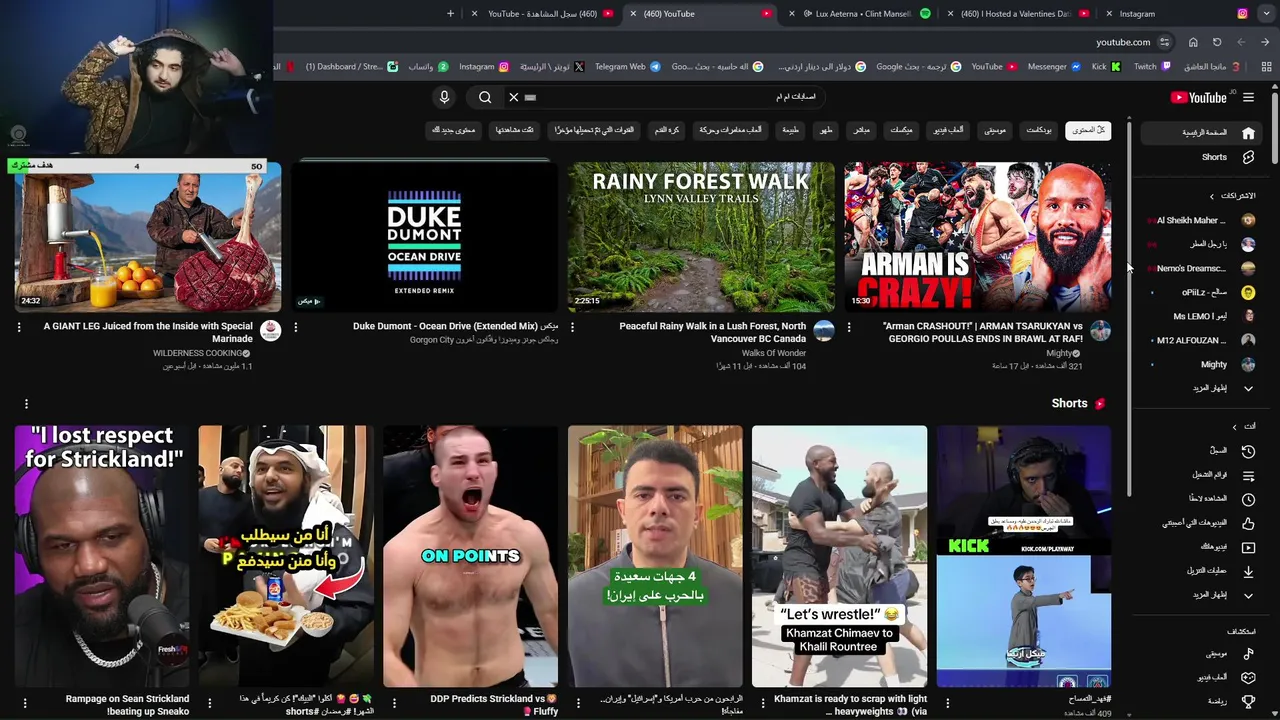Open Mighty channel in subscriptions list
Viewport: 1280px width, 720px height.
[x=1203, y=364]
